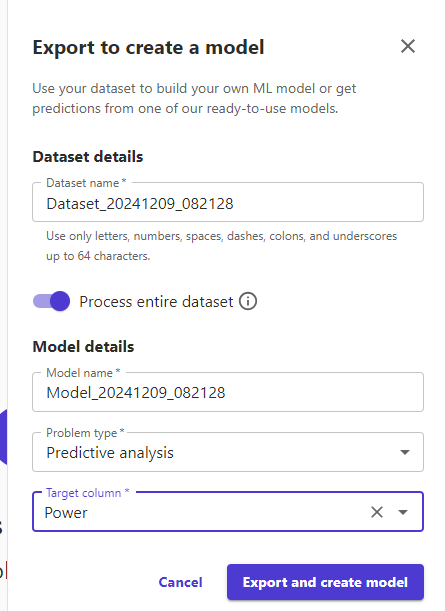Open Problem type showing Predictive analysis
The height and width of the screenshot is (611, 445).
(x=228, y=452)
